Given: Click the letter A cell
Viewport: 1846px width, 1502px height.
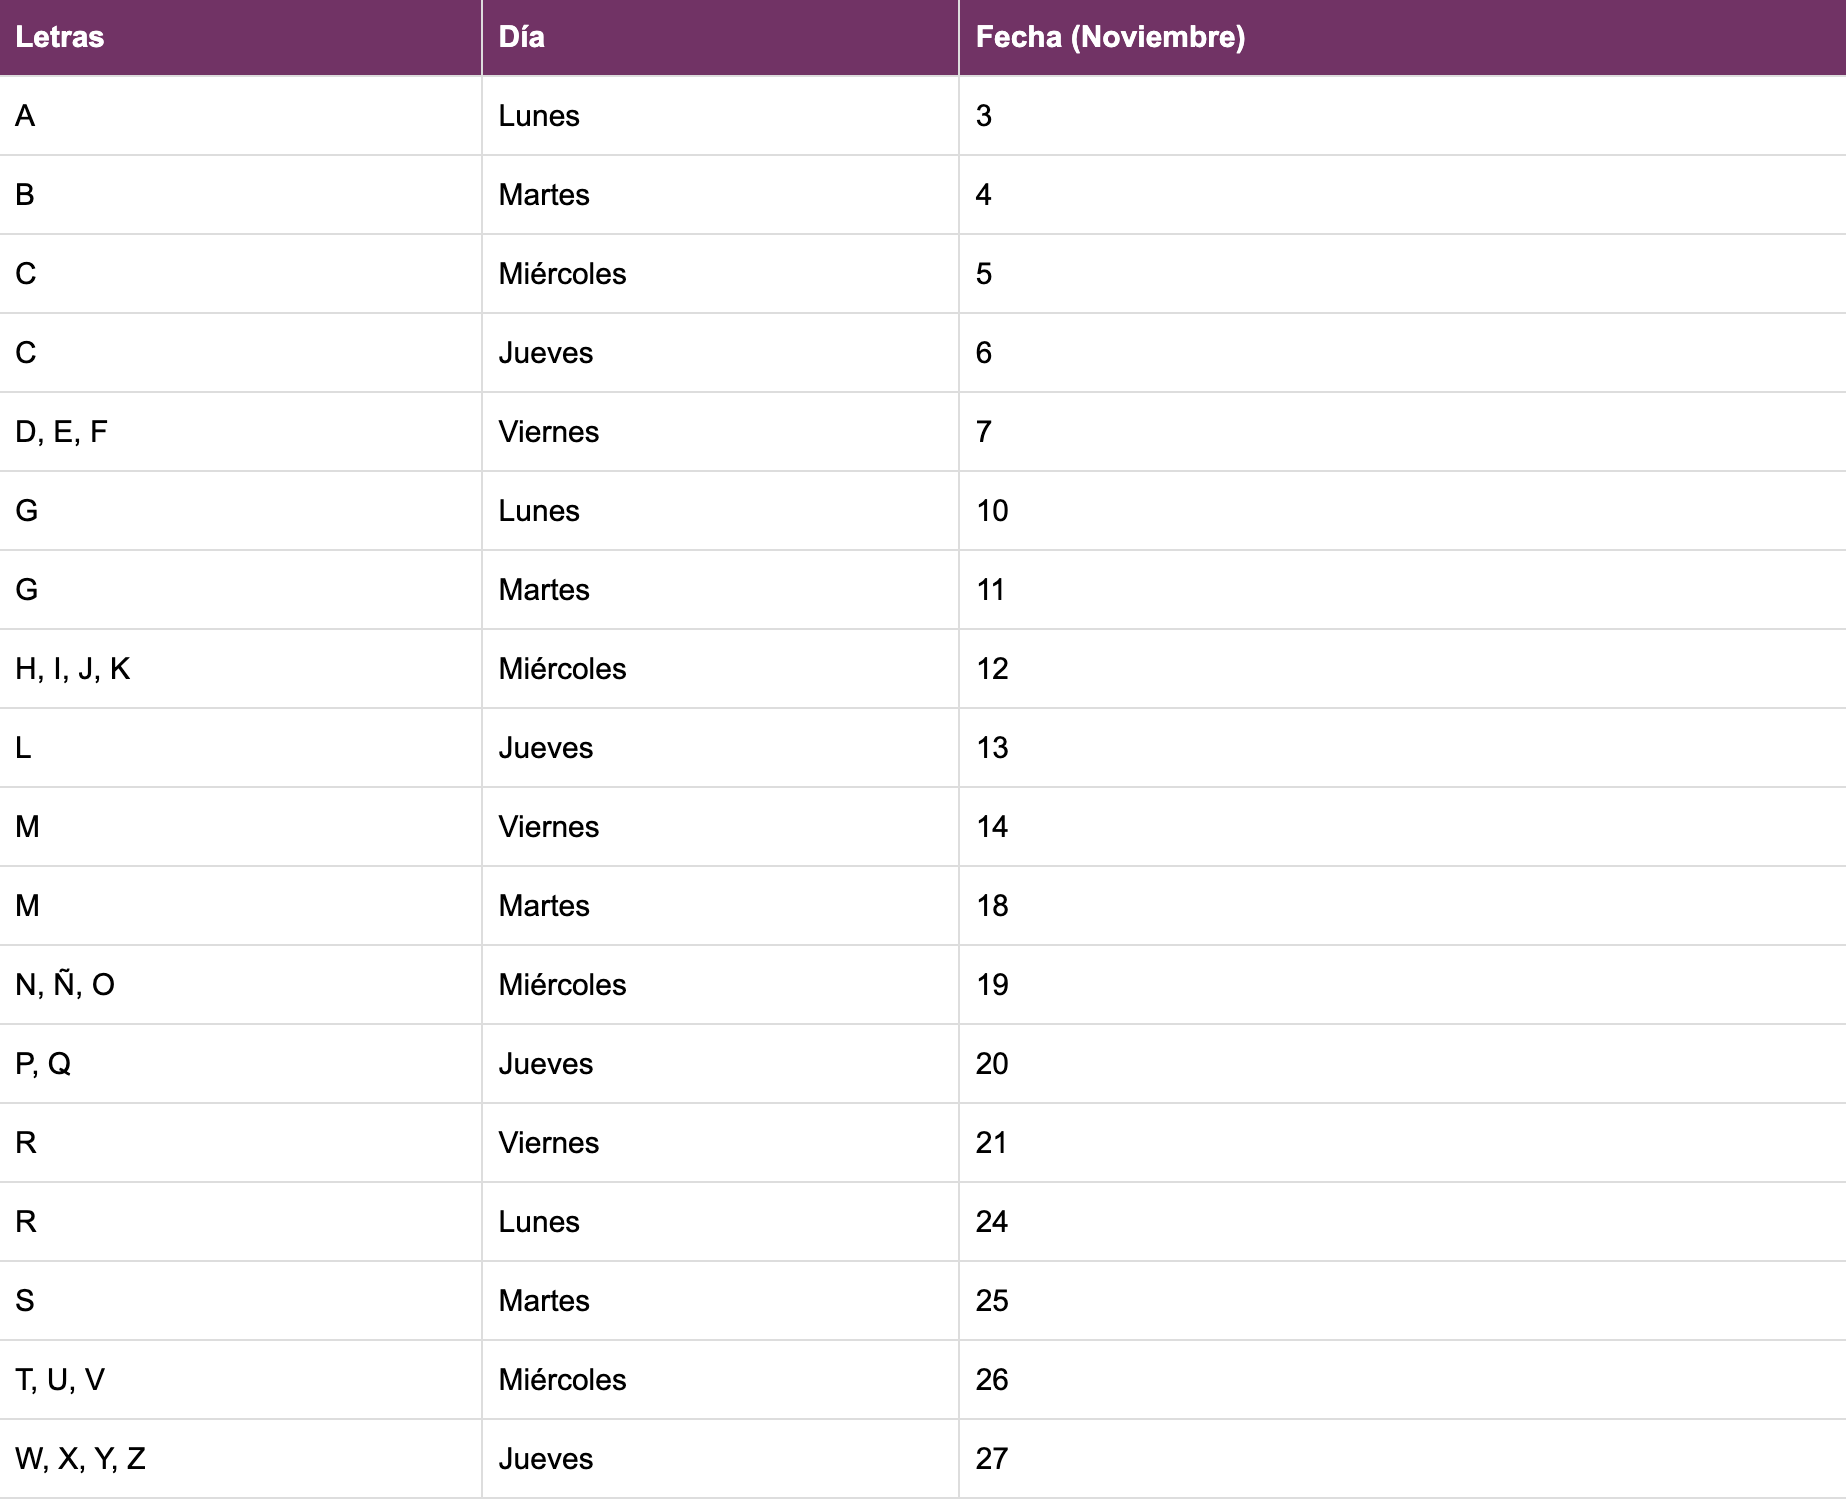Looking at the screenshot, I should 26,116.
